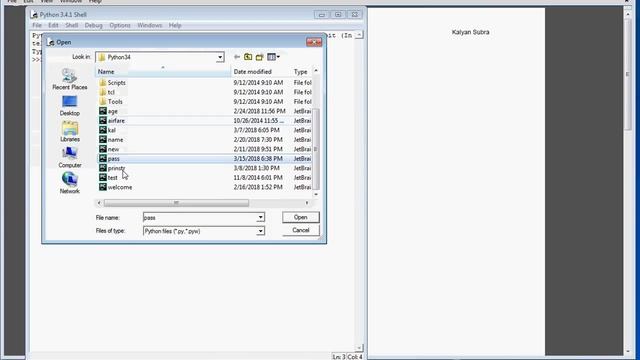Open the Windows menu in Python Shell
This screenshot has width=640, height=360.
150,25
